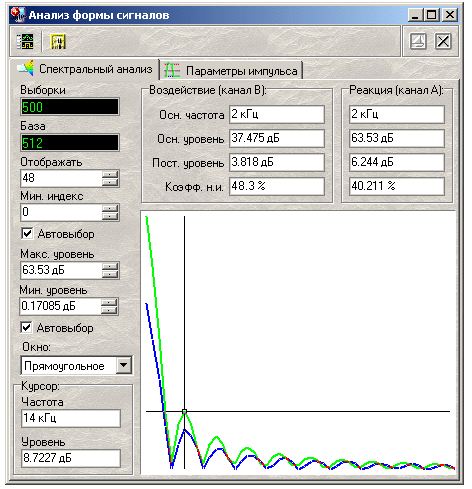Select the Прямоугольное window combo box

[76, 365]
